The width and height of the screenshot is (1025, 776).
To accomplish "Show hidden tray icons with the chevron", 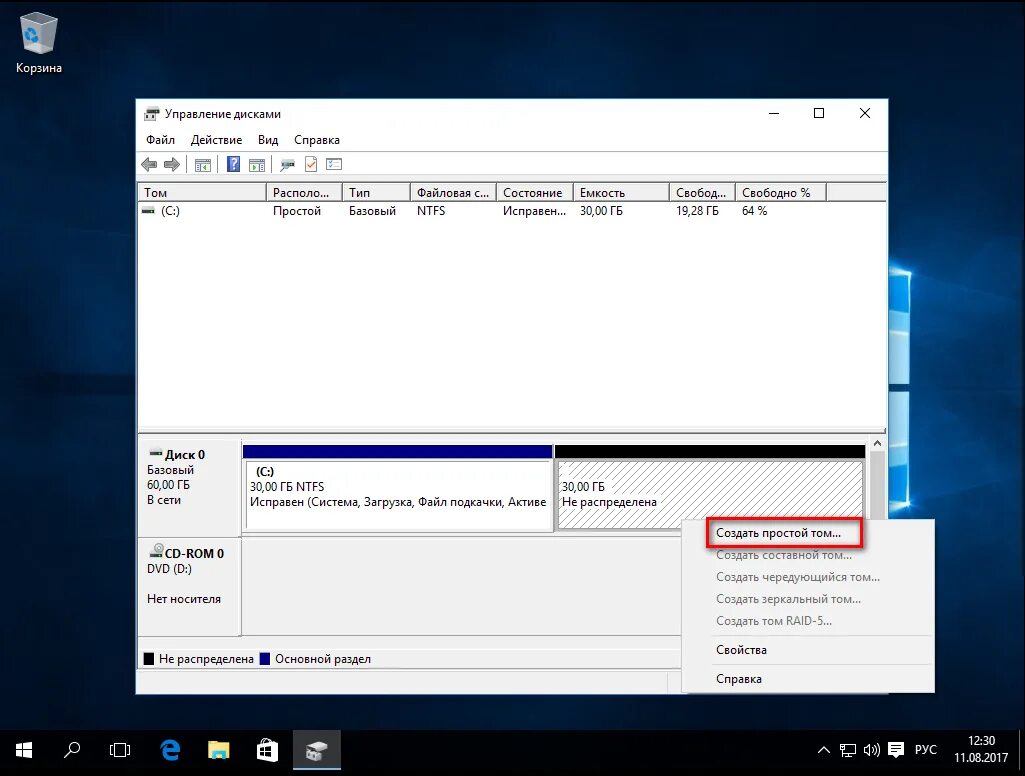I will click(824, 750).
